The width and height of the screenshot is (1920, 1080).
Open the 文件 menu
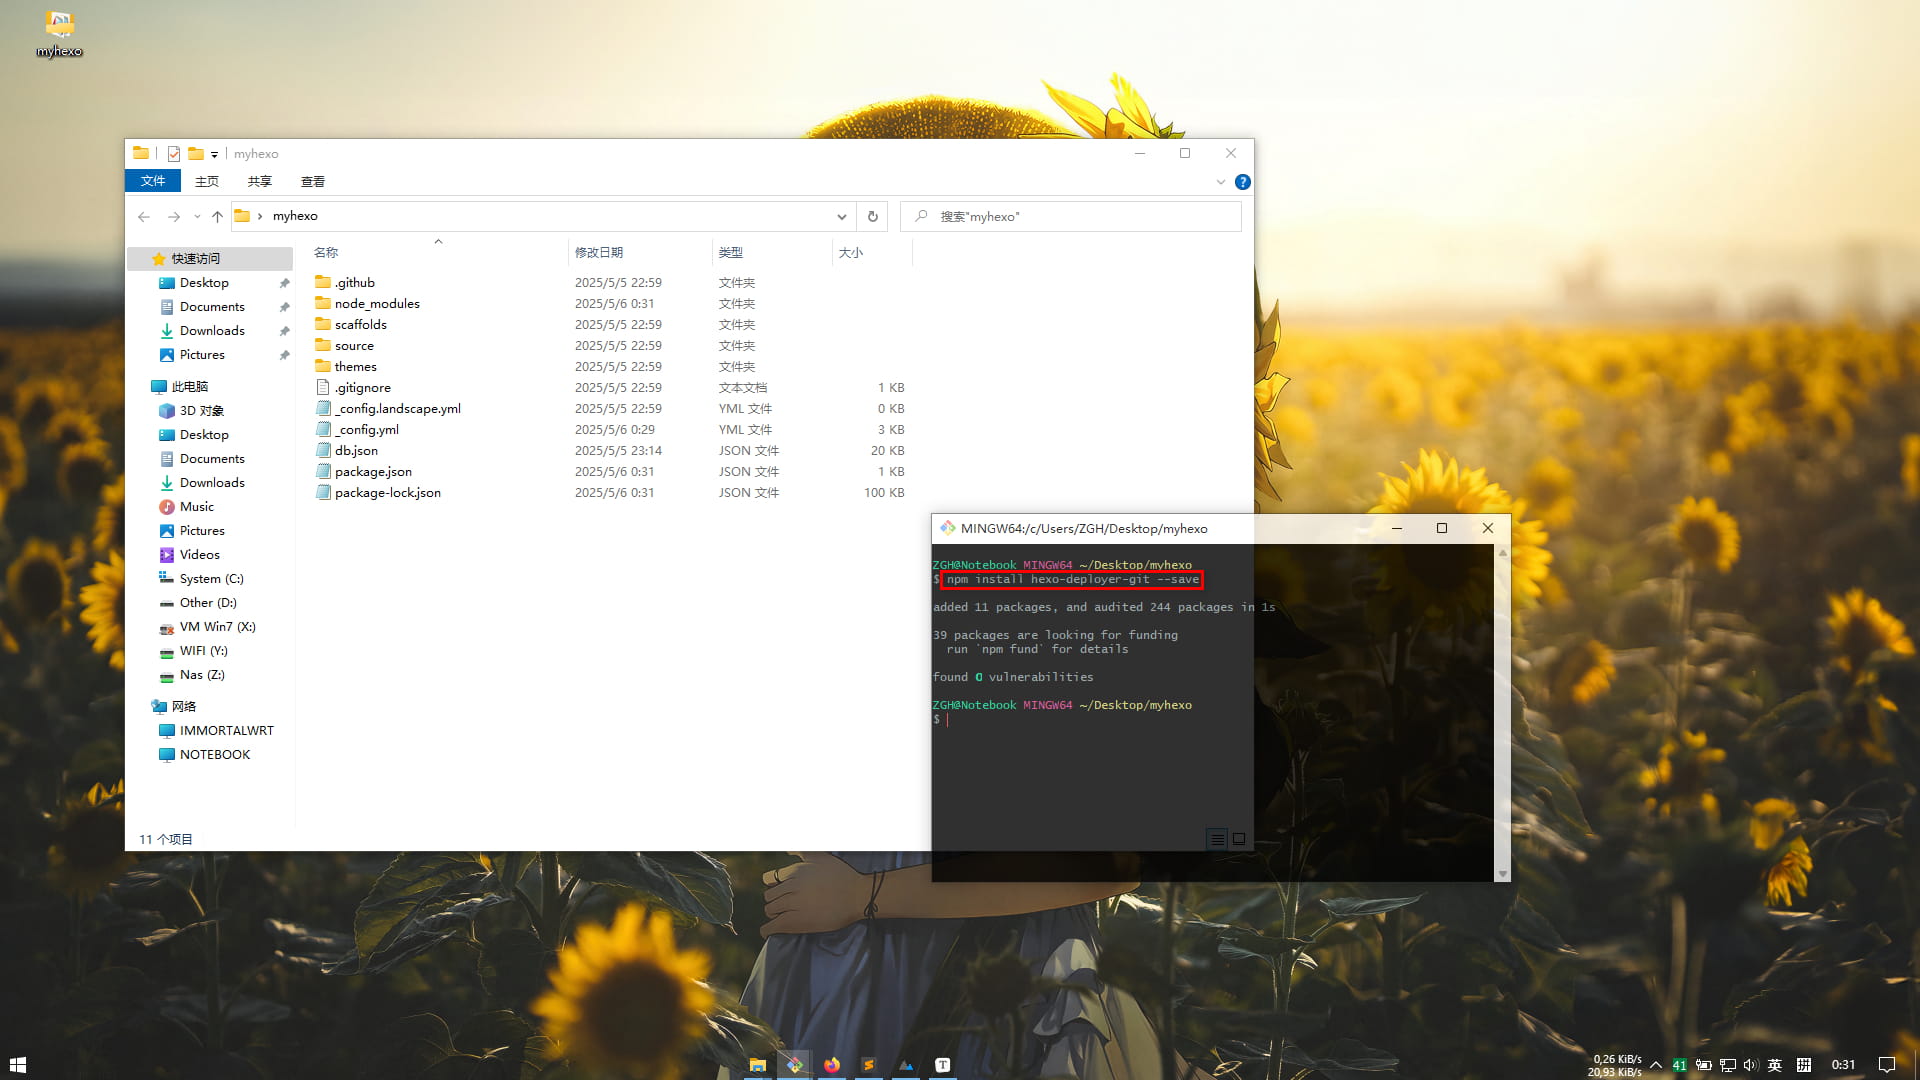152,181
